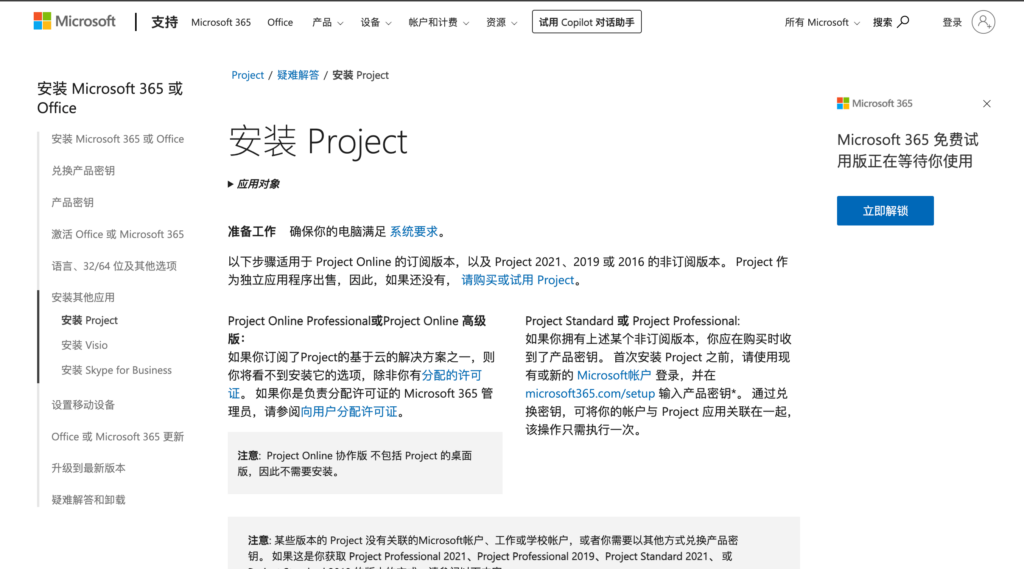Expand the 设备 dropdown menu
Image resolution: width=1024 pixels, height=569 pixels.
(x=376, y=22)
